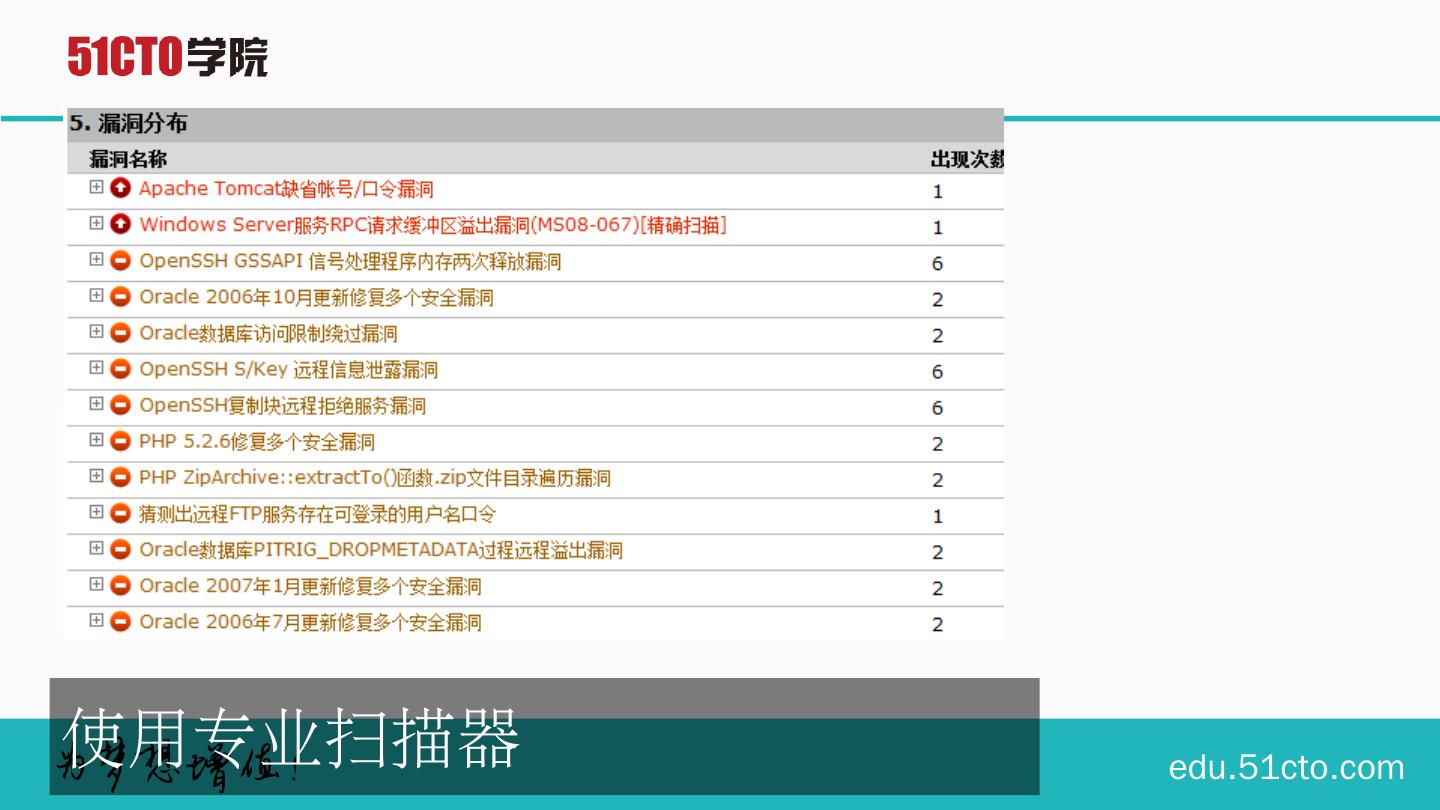Image resolution: width=1440 pixels, height=810 pixels.
Task: Click medium-risk icon beside Oracle 2006年7月
Action: coord(121,622)
